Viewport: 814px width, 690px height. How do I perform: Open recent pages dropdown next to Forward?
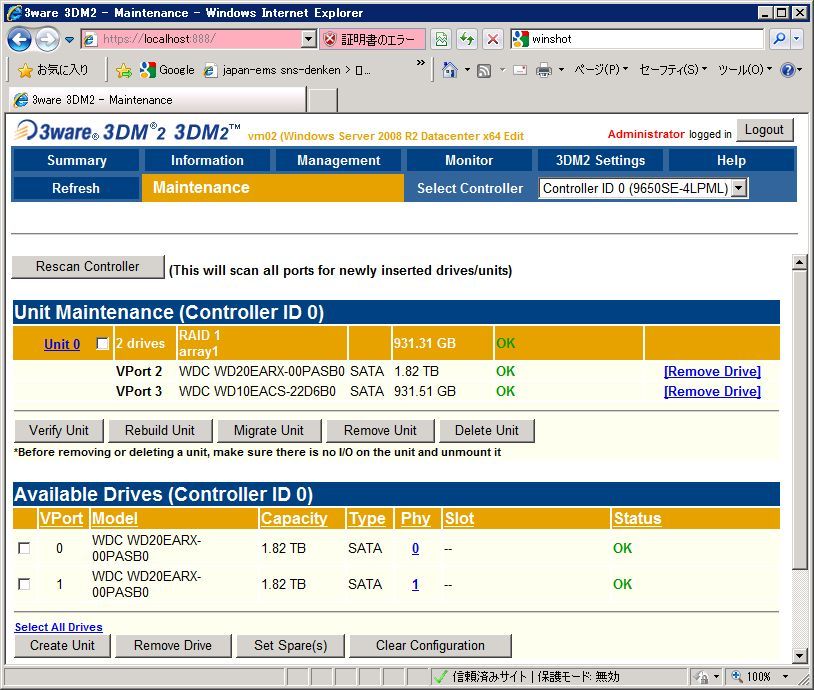click(x=70, y=39)
